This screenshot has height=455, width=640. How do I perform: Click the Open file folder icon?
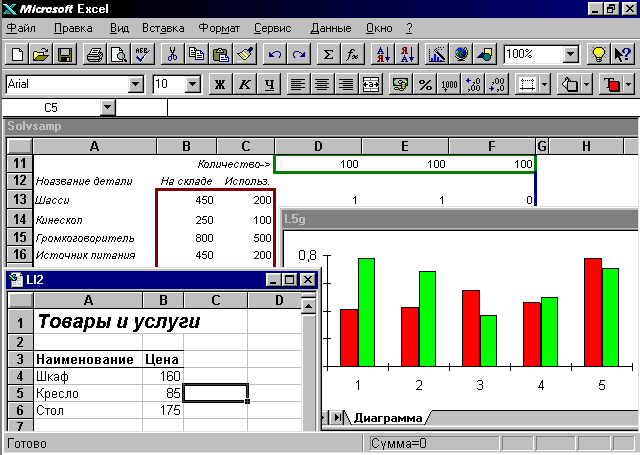tap(41, 54)
